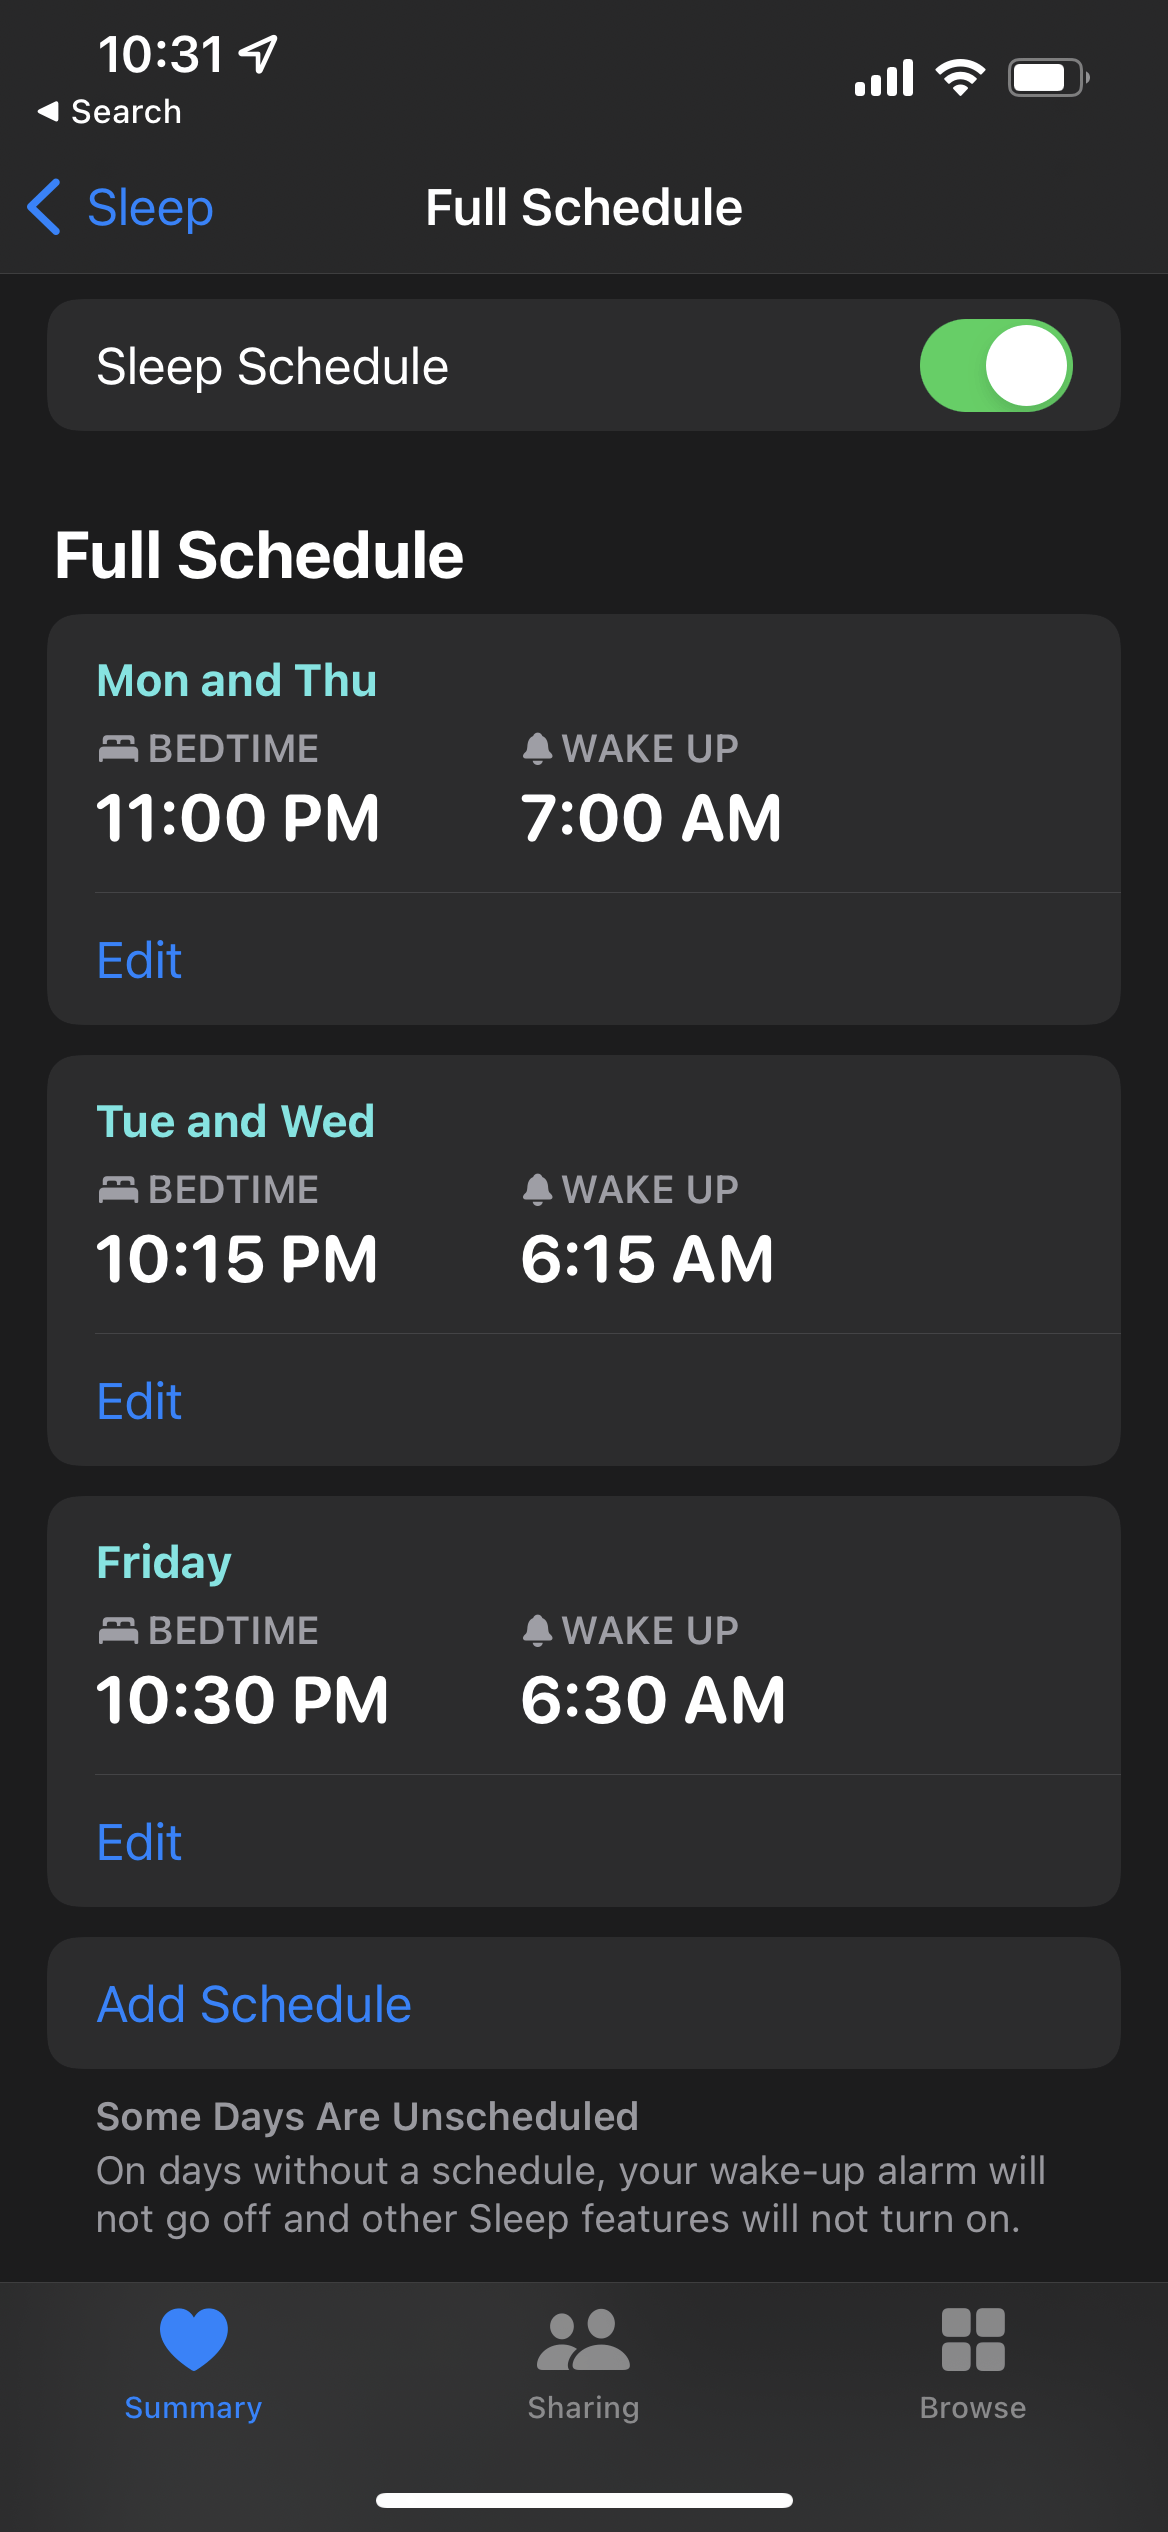1168x2532 pixels.
Task: Turn off the Sleep Schedule switch
Action: tap(995, 366)
